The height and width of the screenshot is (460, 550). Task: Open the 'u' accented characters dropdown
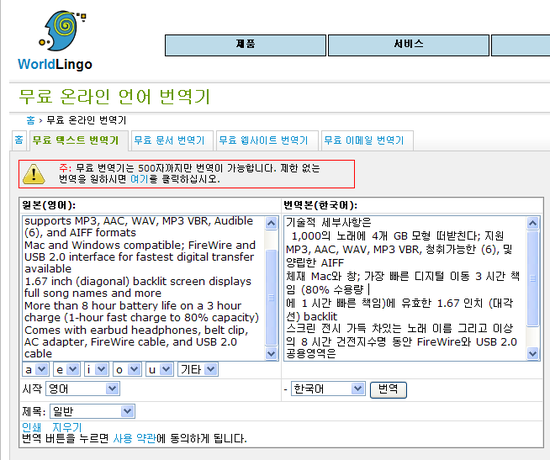(159, 369)
